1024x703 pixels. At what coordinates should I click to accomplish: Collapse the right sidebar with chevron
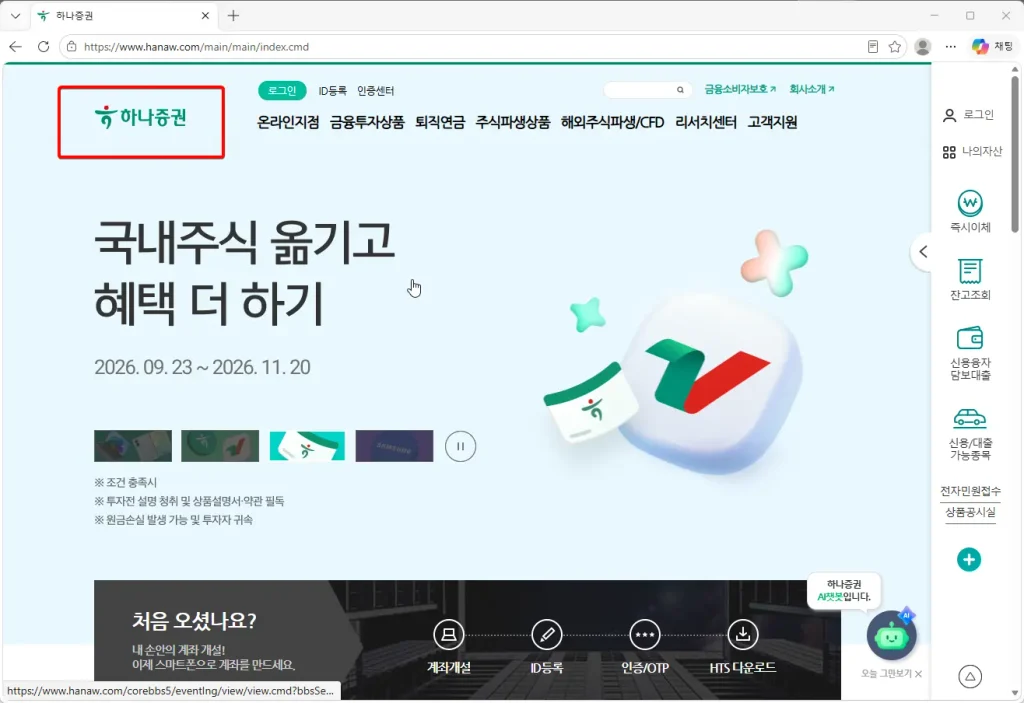(x=923, y=252)
